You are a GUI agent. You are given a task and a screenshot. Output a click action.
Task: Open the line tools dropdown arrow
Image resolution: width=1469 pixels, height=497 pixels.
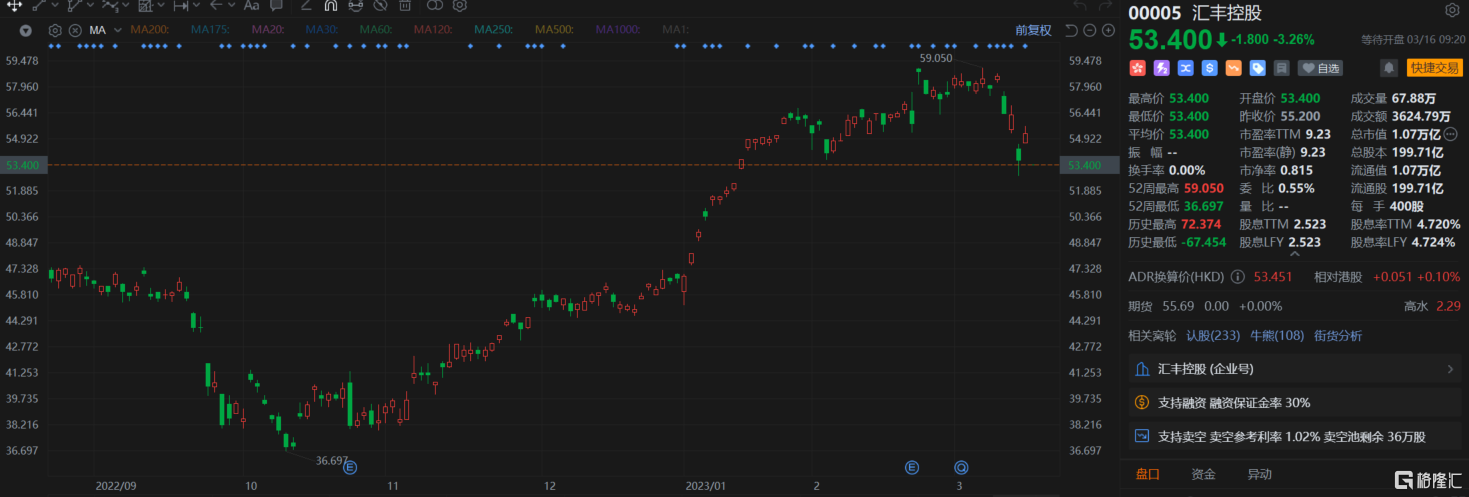pos(55,6)
